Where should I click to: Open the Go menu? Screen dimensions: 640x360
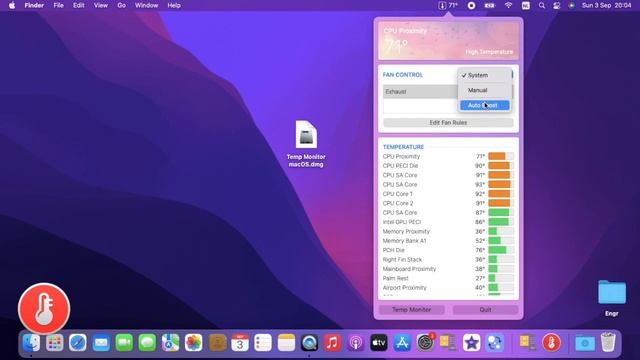[121, 5]
